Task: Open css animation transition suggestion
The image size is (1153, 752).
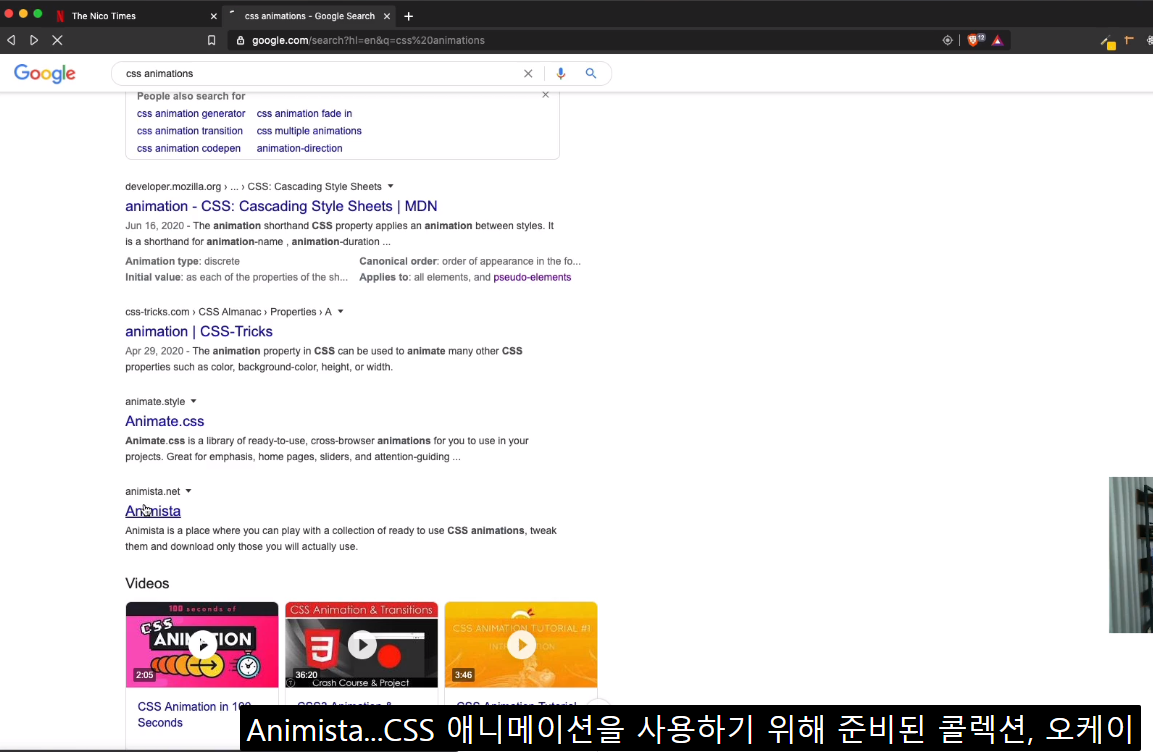Action: point(190,131)
